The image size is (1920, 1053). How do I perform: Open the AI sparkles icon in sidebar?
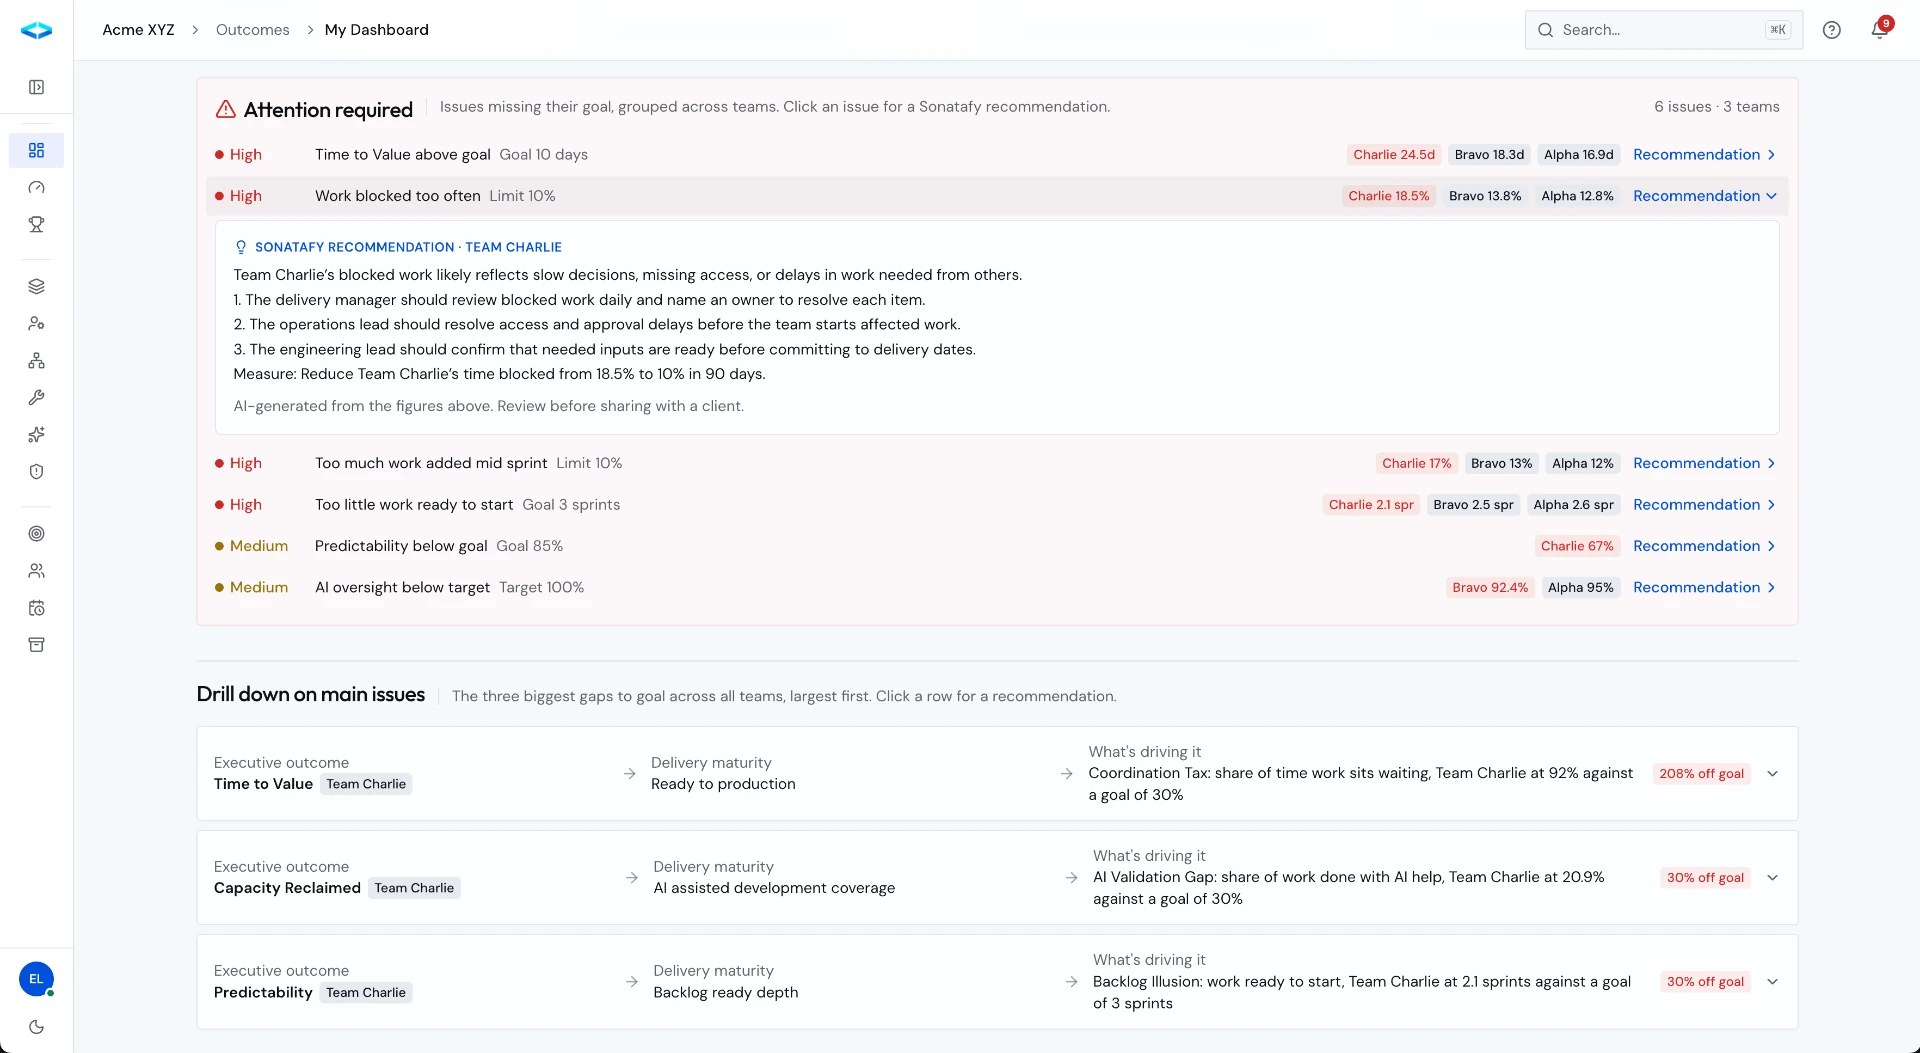[x=36, y=434]
